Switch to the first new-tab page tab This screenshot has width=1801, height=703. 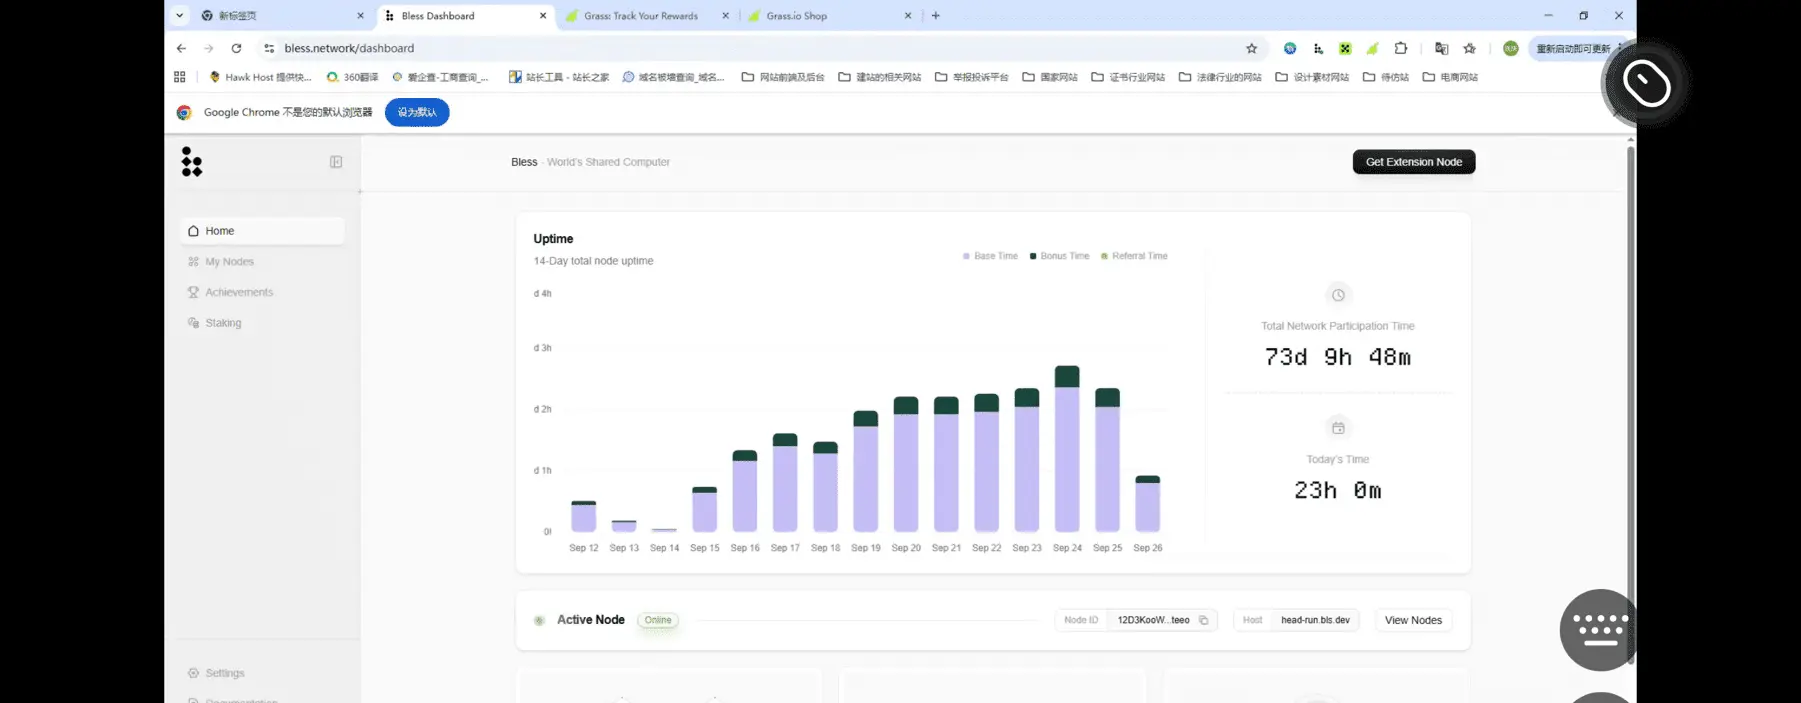tap(282, 16)
